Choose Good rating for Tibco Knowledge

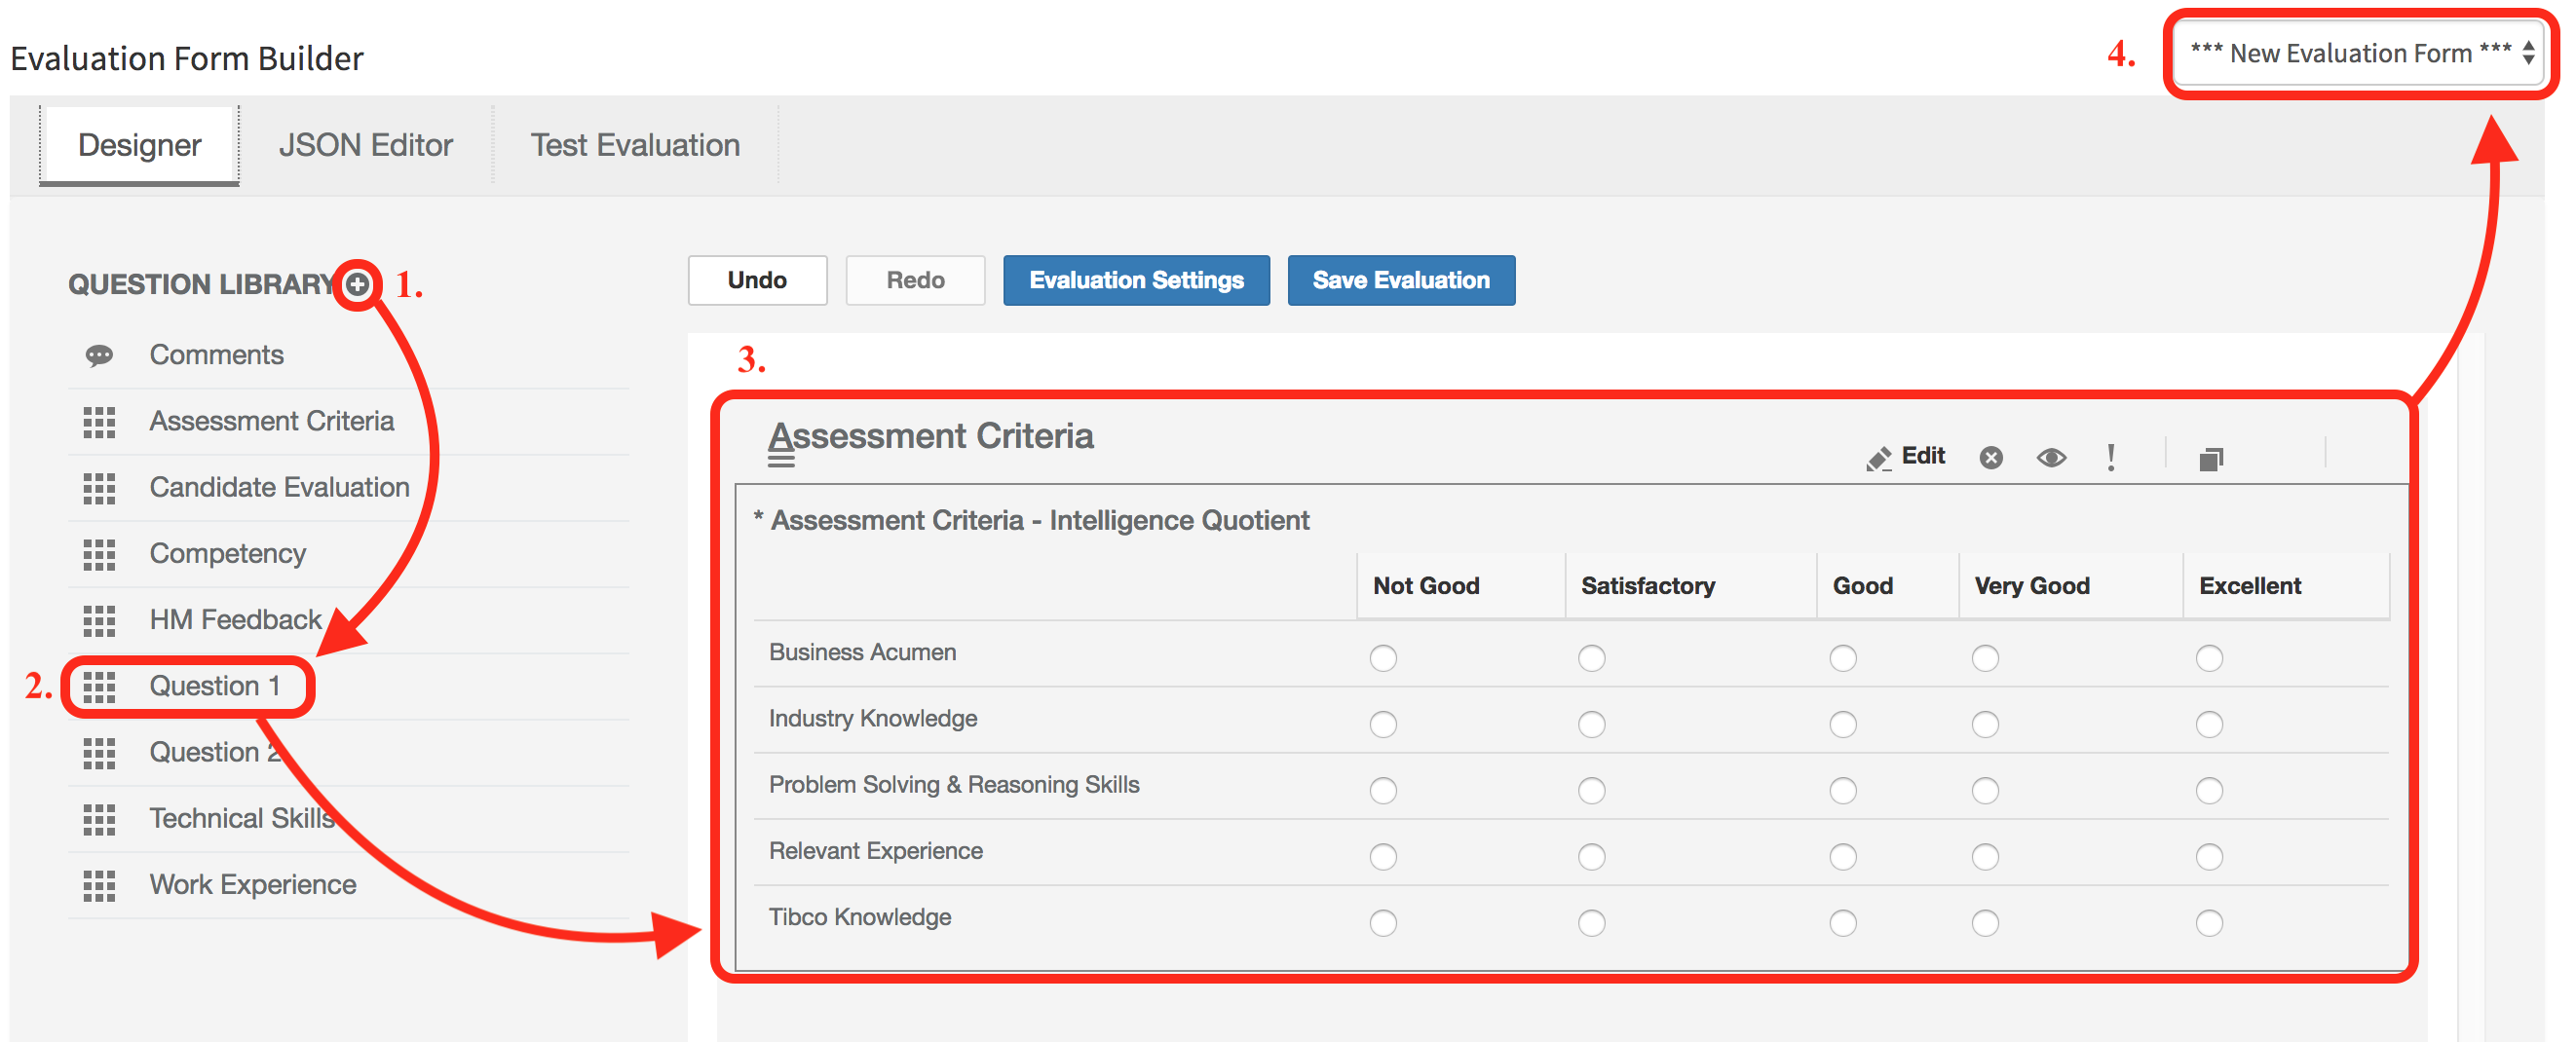click(x=1842, y=923)
